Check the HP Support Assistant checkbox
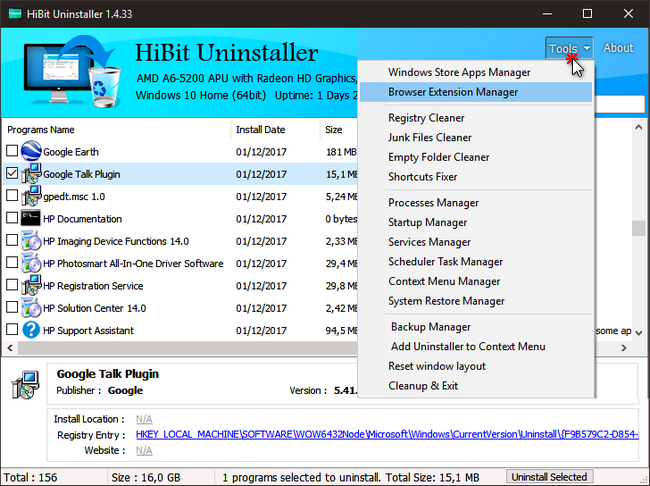Viewport: 650px width, 486px height. (x=12, y=330)
